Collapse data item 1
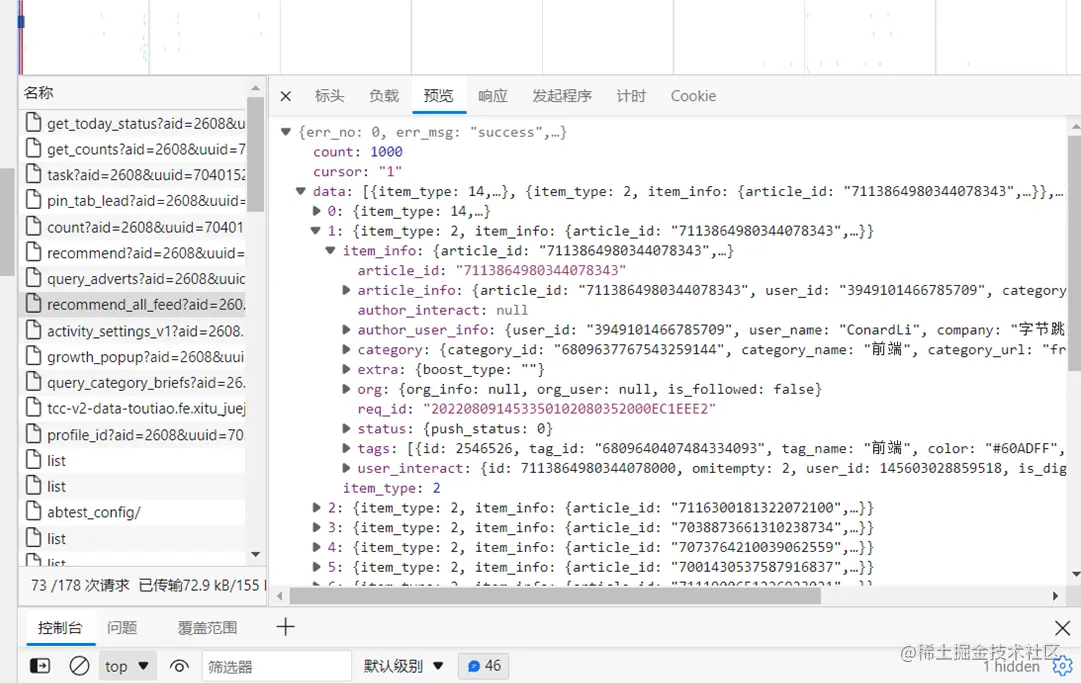 316,231
